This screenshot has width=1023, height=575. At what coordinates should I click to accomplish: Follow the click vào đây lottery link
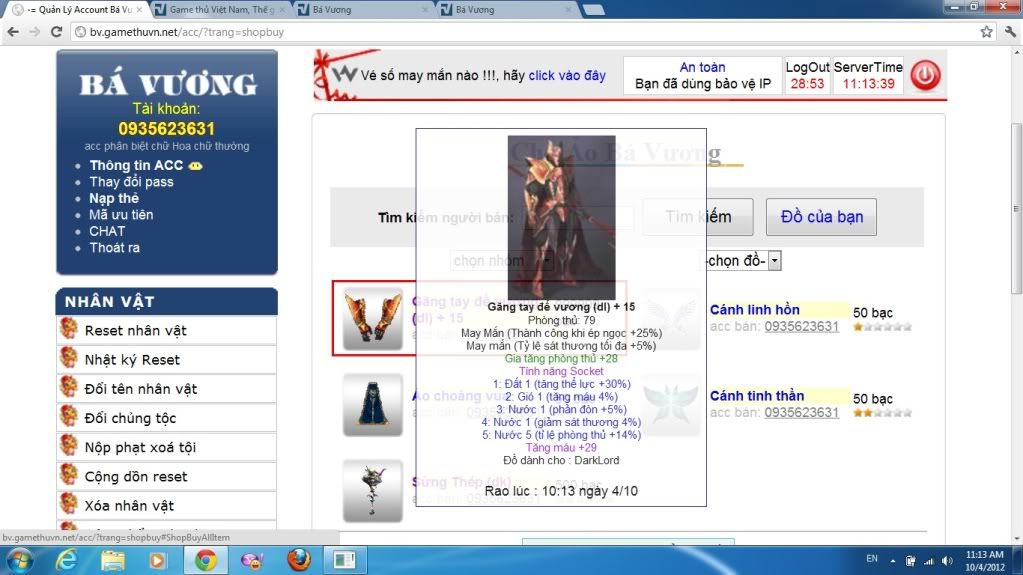(x=567, y=76)
